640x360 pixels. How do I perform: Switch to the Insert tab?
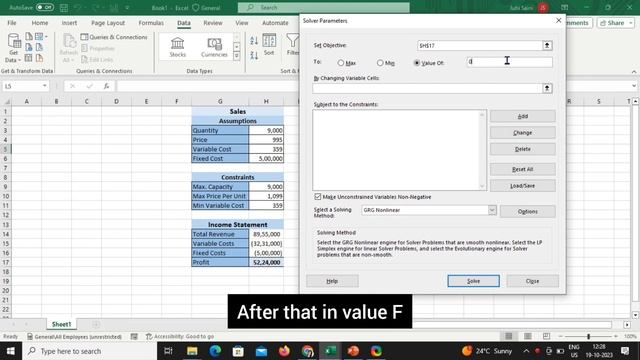point(69,23)
